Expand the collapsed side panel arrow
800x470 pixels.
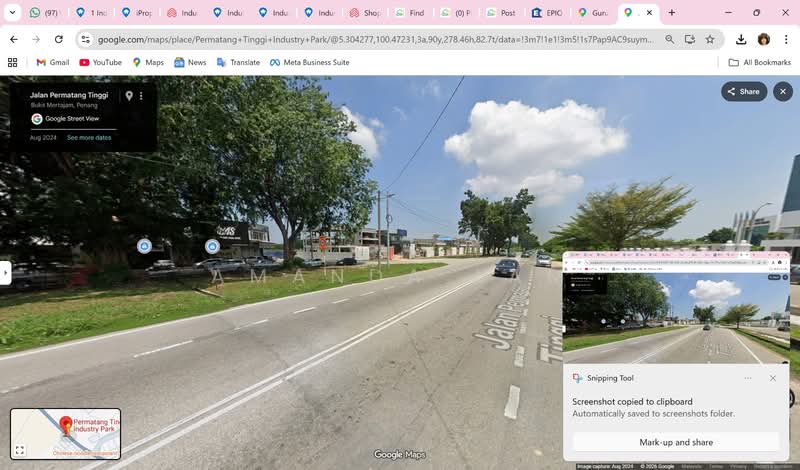click(x=5, y=272)
